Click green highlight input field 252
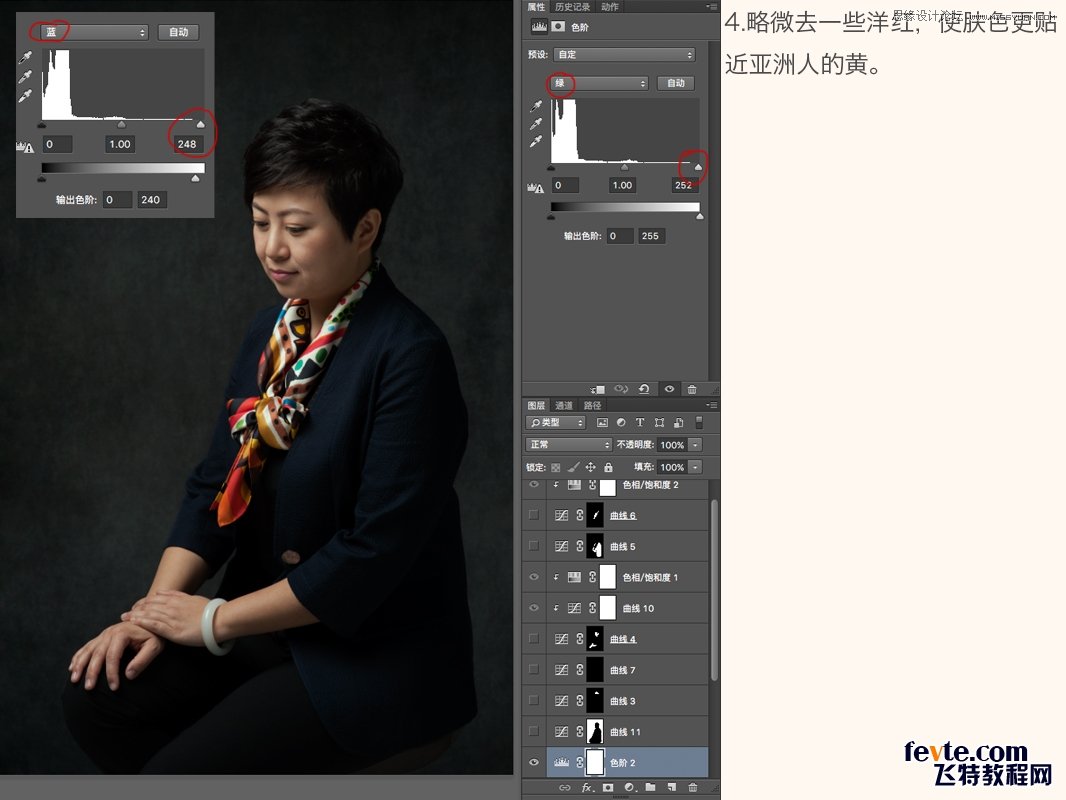The width and height of the screenshot is (1066, 800). coord(683,185)
